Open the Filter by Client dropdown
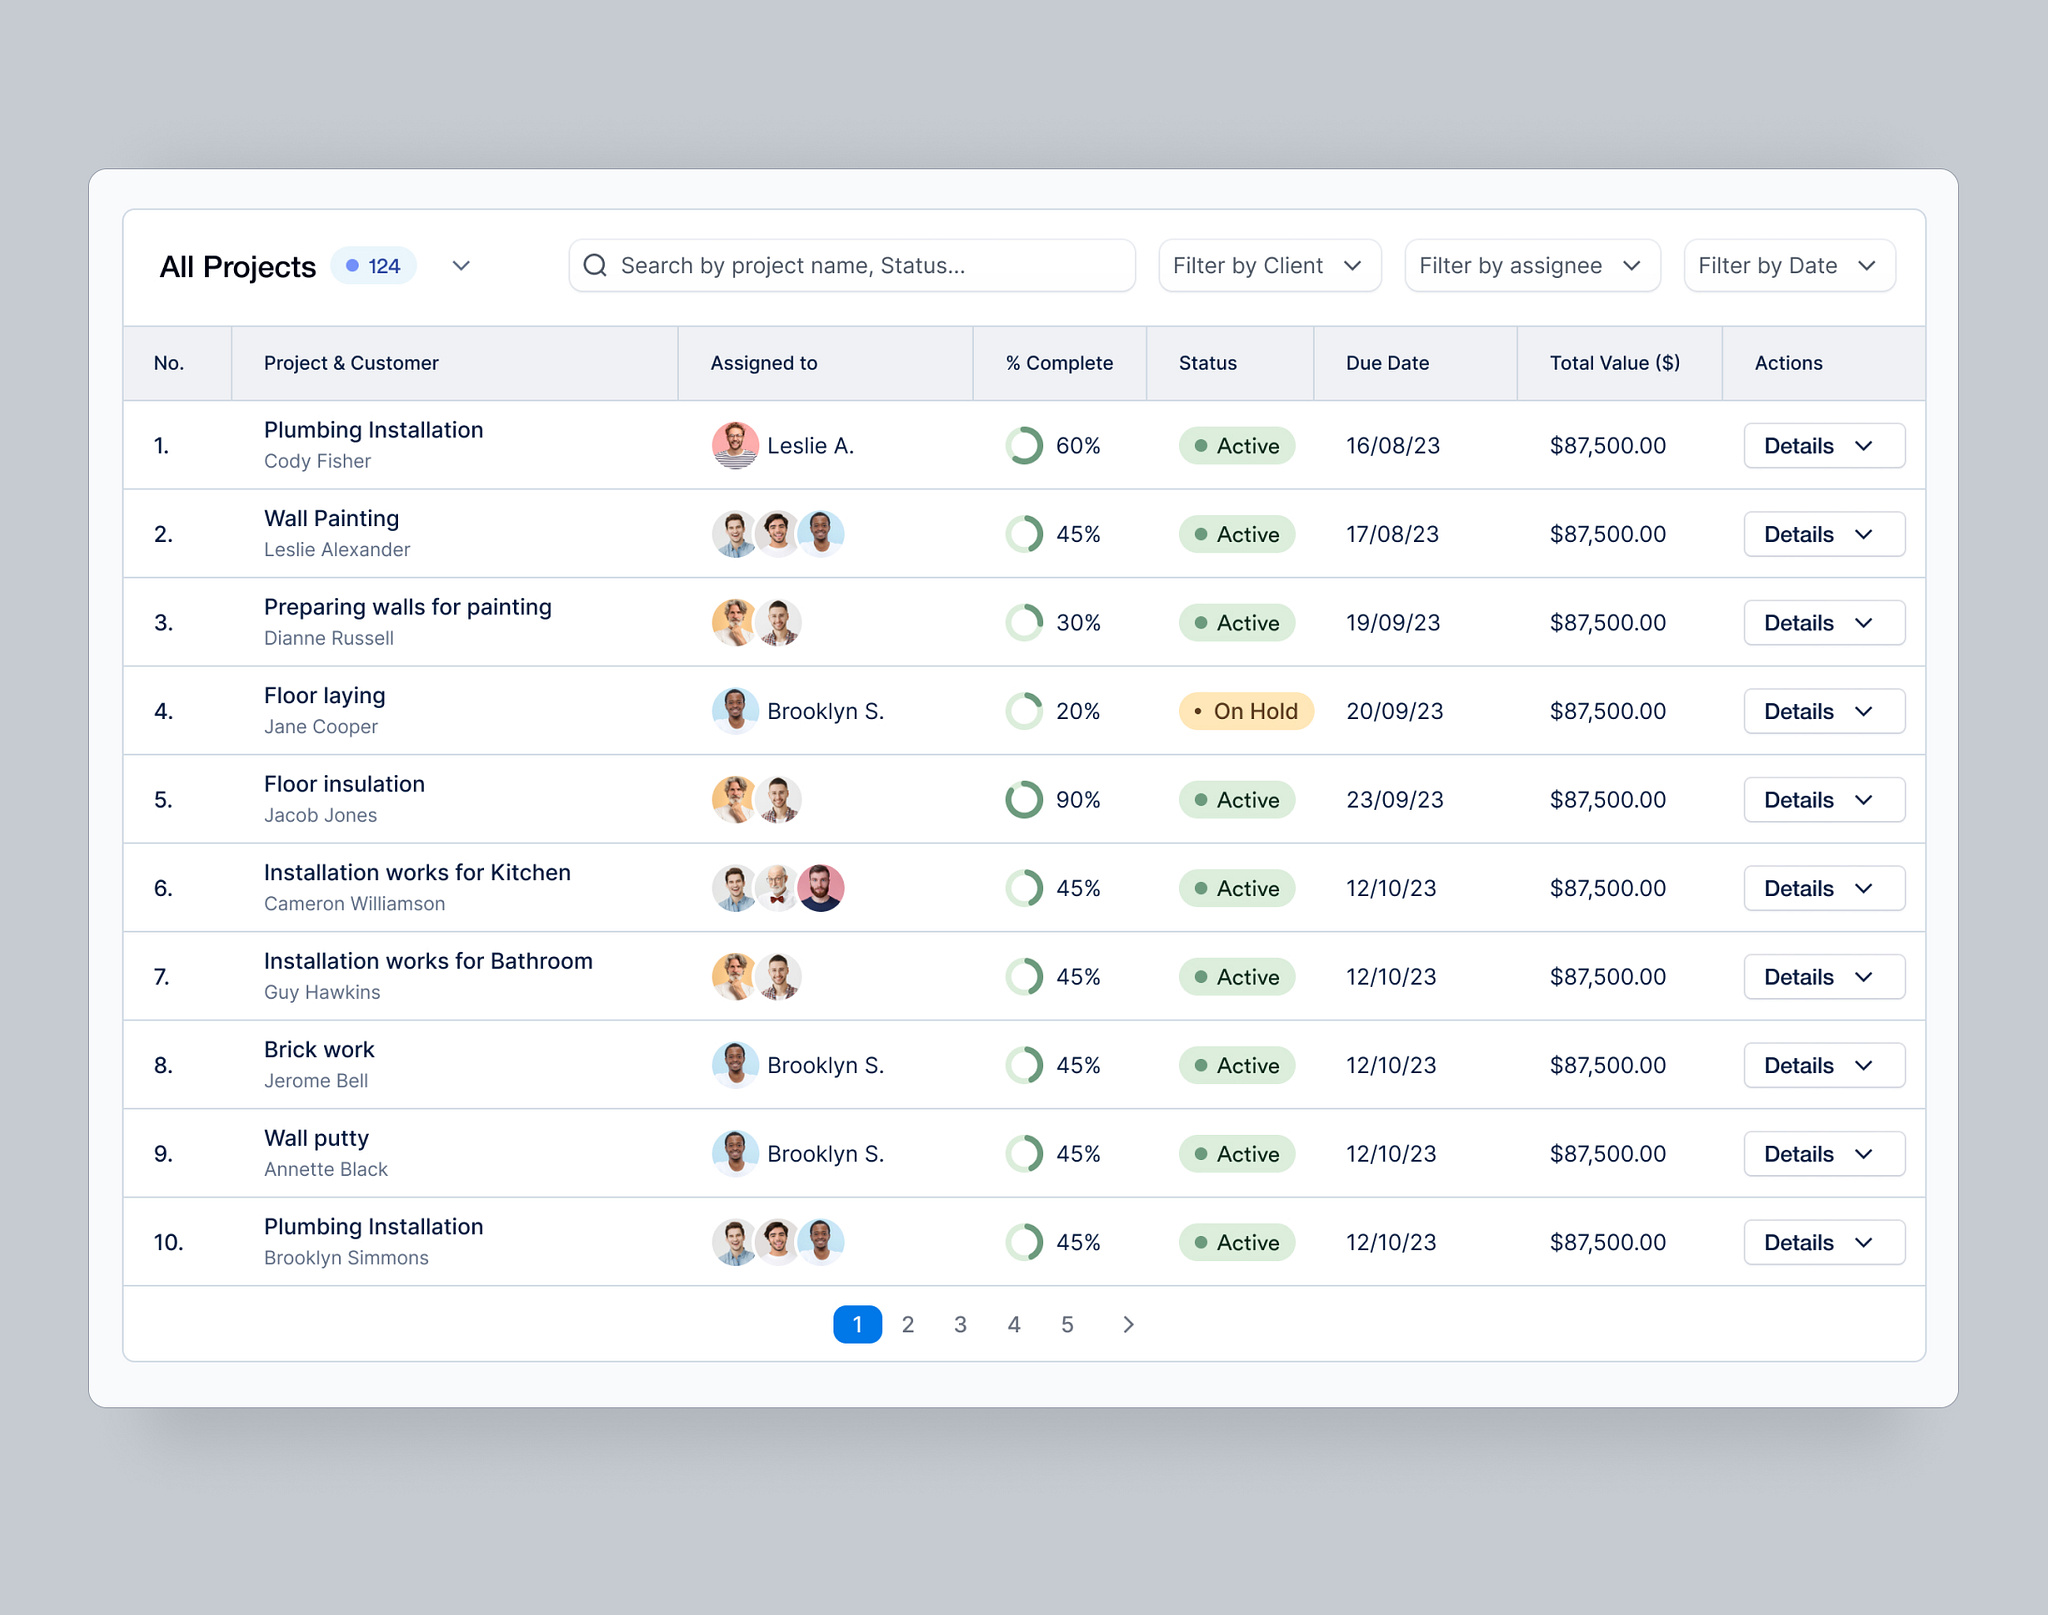The width and height of the screenshot is (2048, 1615). coord(1269,265)
